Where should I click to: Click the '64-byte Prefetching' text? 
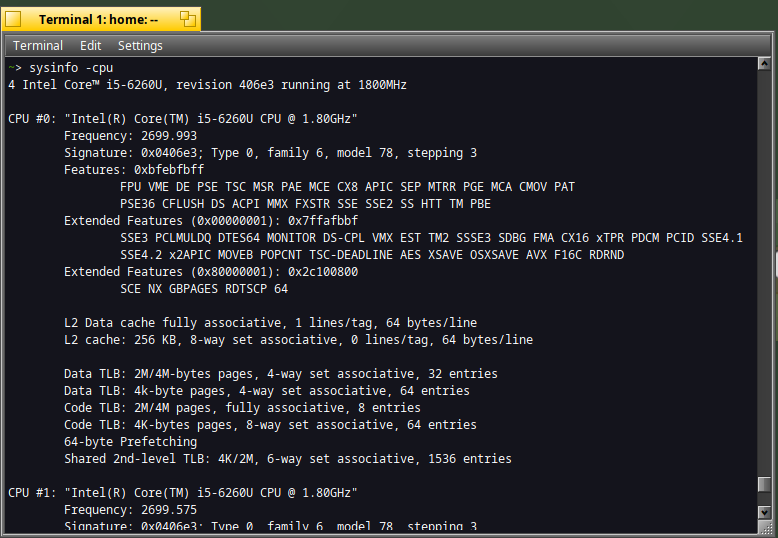tap(130, 442)
